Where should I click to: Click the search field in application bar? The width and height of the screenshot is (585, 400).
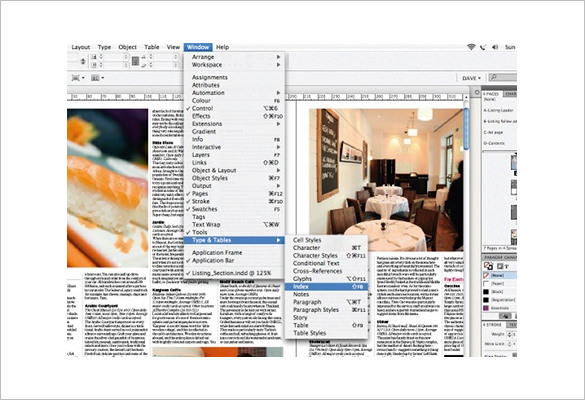tap(503, 78)
